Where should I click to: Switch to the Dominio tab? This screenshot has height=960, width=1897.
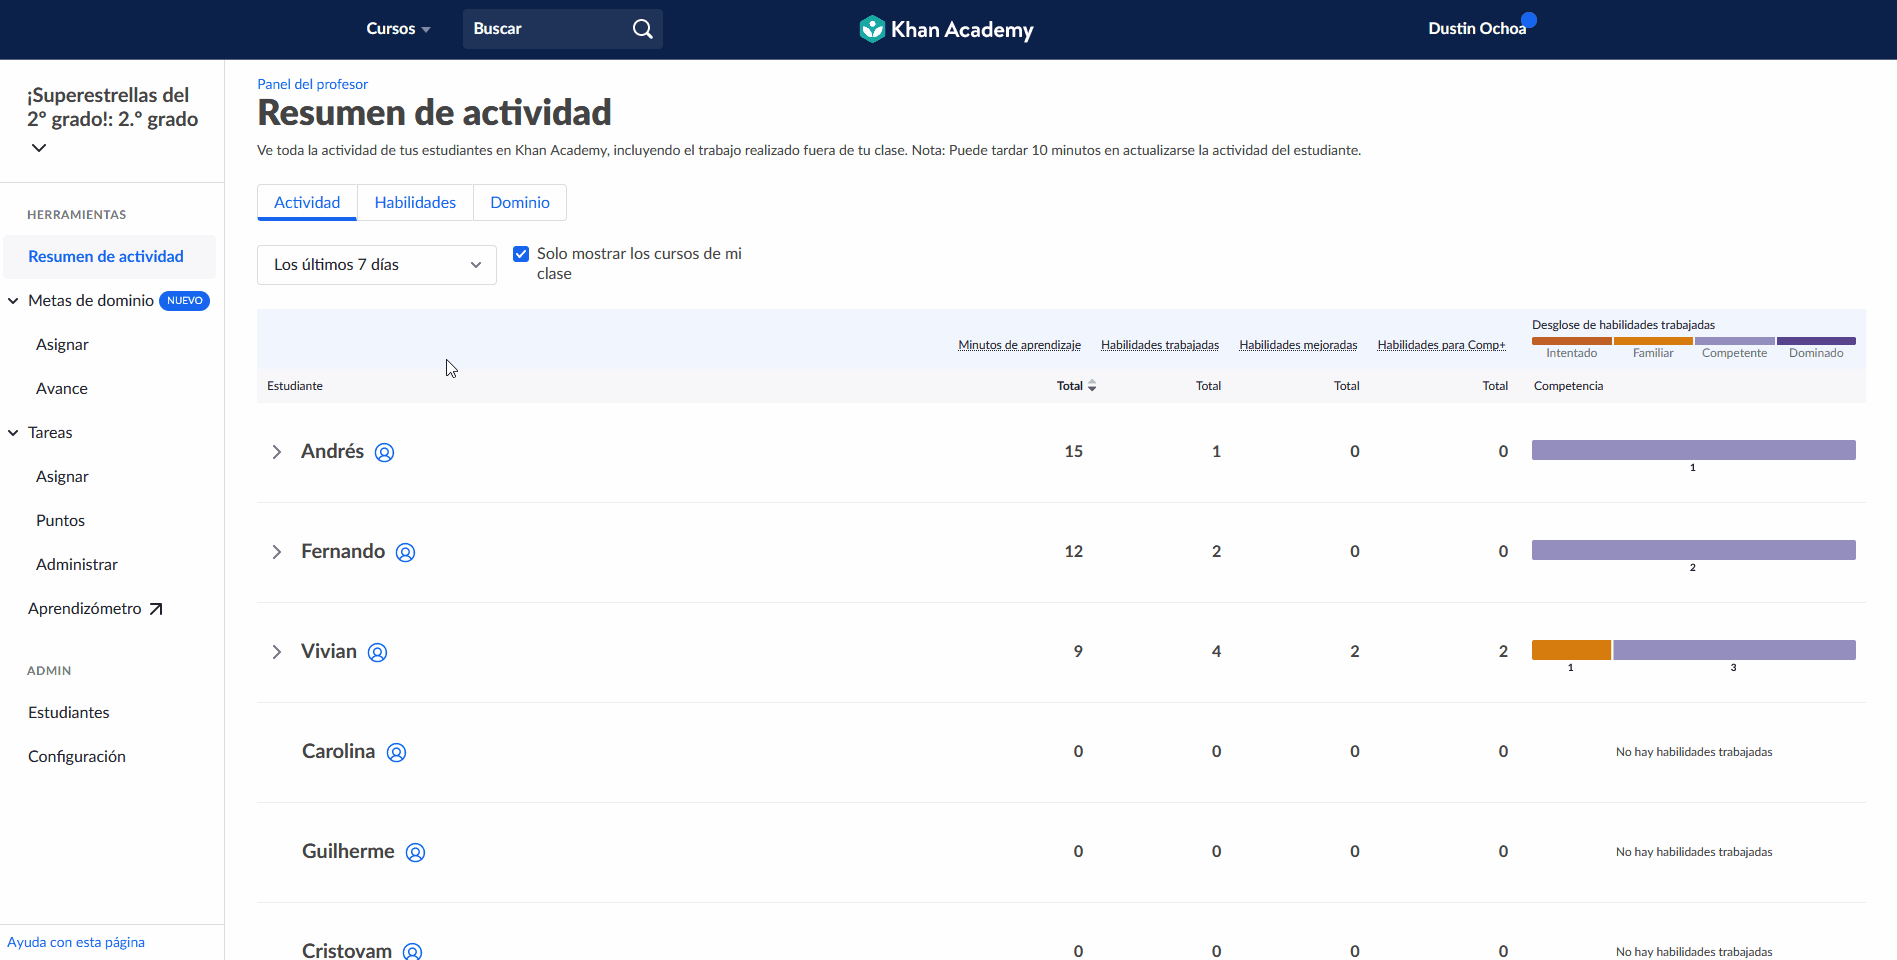(x=520, y=202)
